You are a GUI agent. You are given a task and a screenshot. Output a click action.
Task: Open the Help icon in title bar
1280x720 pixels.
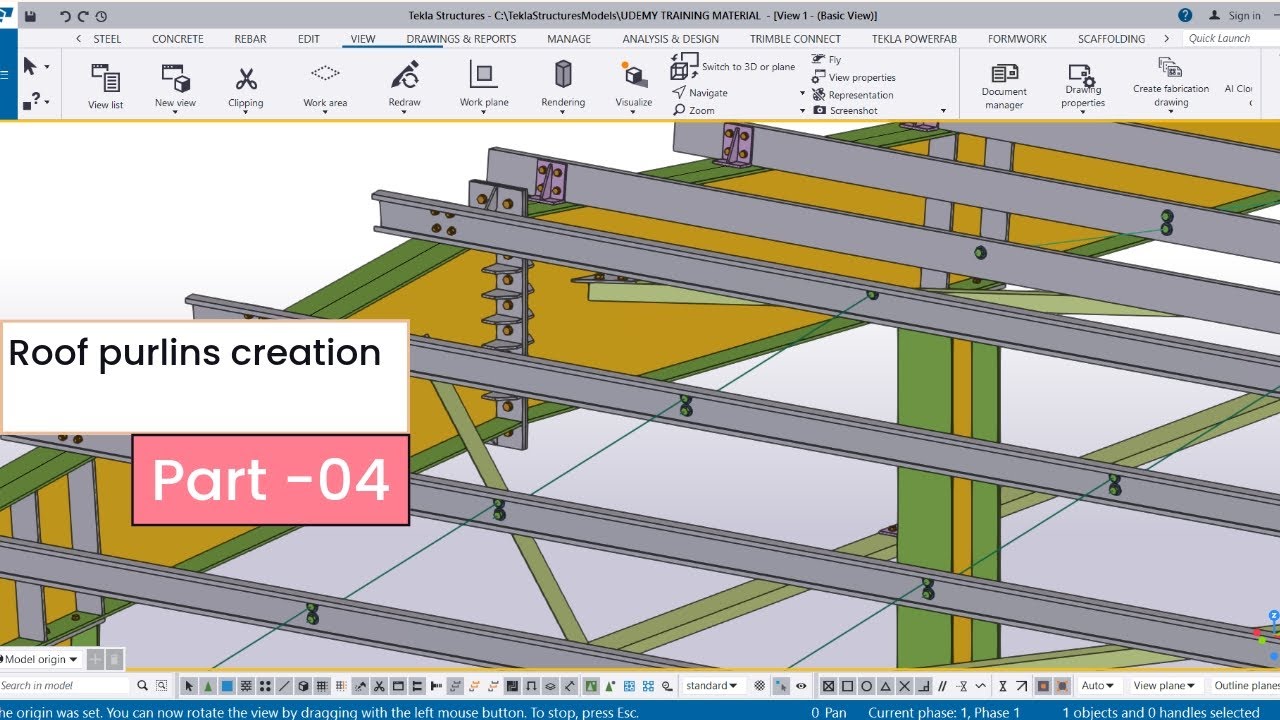pyautogui.click(x=1185, y=15)
